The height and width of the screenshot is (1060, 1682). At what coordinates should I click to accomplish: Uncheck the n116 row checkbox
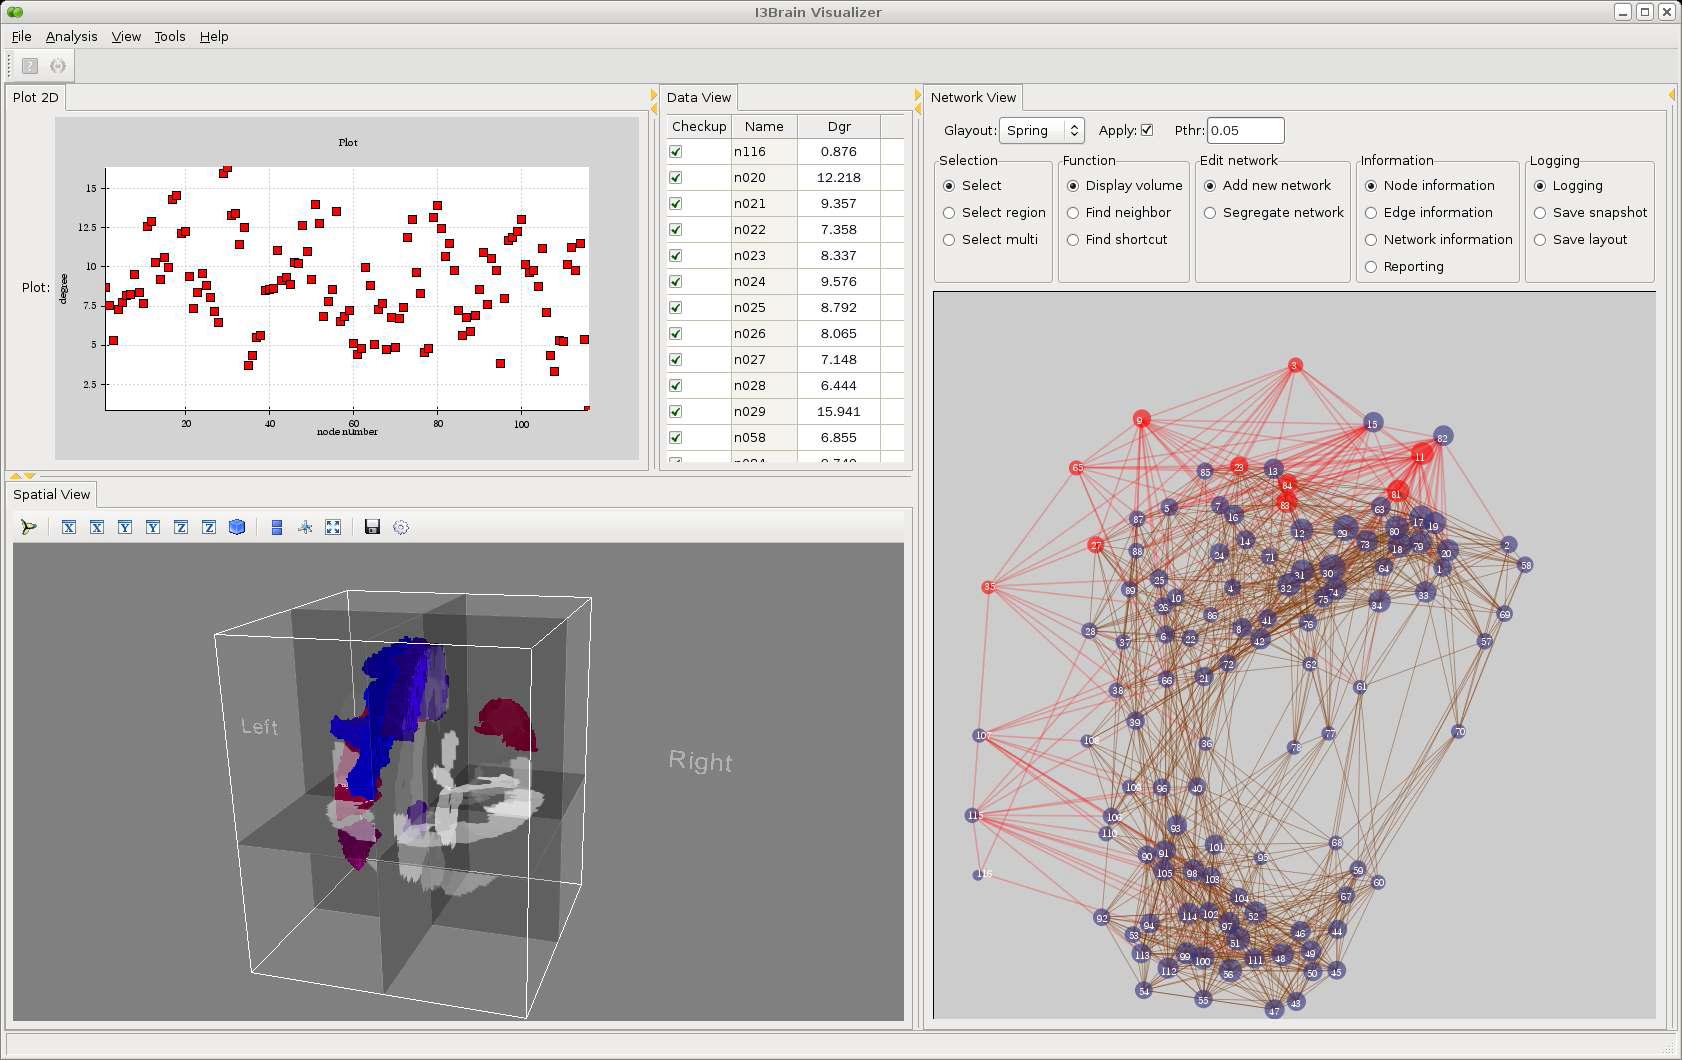tap(676, 152)
